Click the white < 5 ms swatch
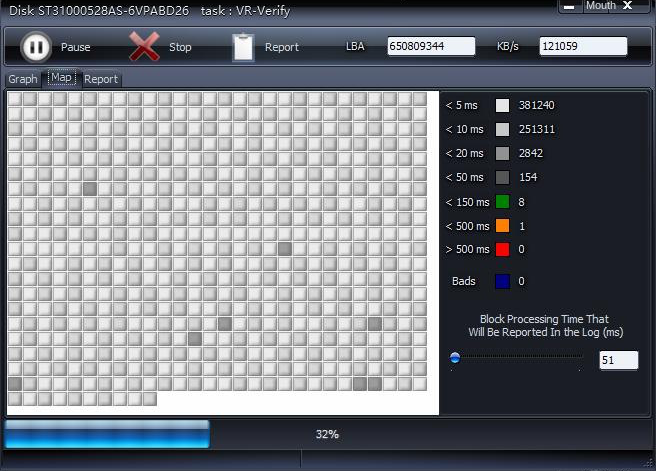 tap(502, 105)
